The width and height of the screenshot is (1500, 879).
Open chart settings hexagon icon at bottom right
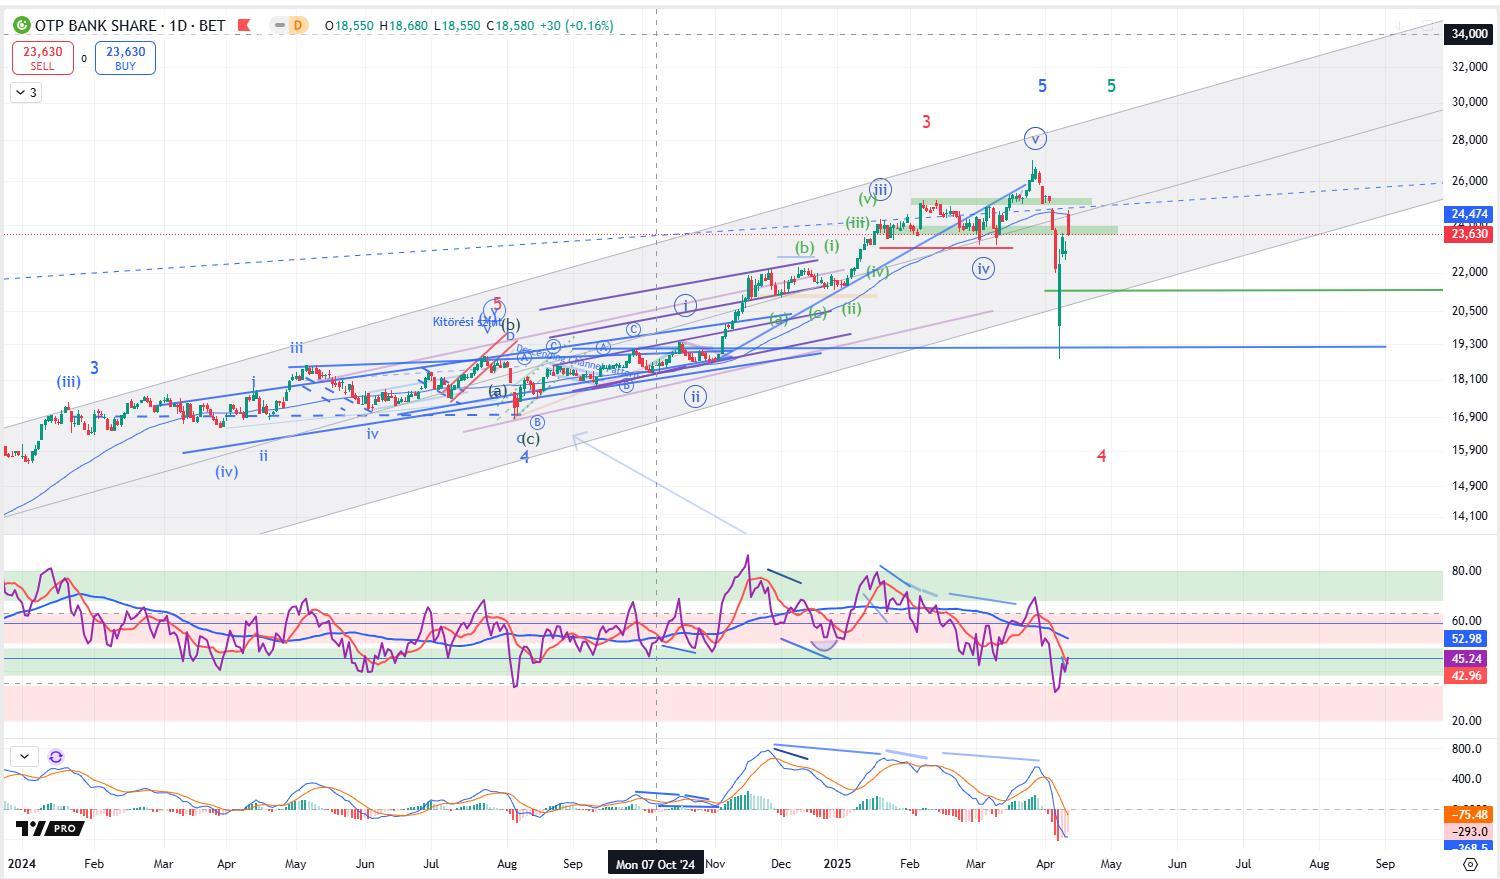click(x=1470, y=864)
